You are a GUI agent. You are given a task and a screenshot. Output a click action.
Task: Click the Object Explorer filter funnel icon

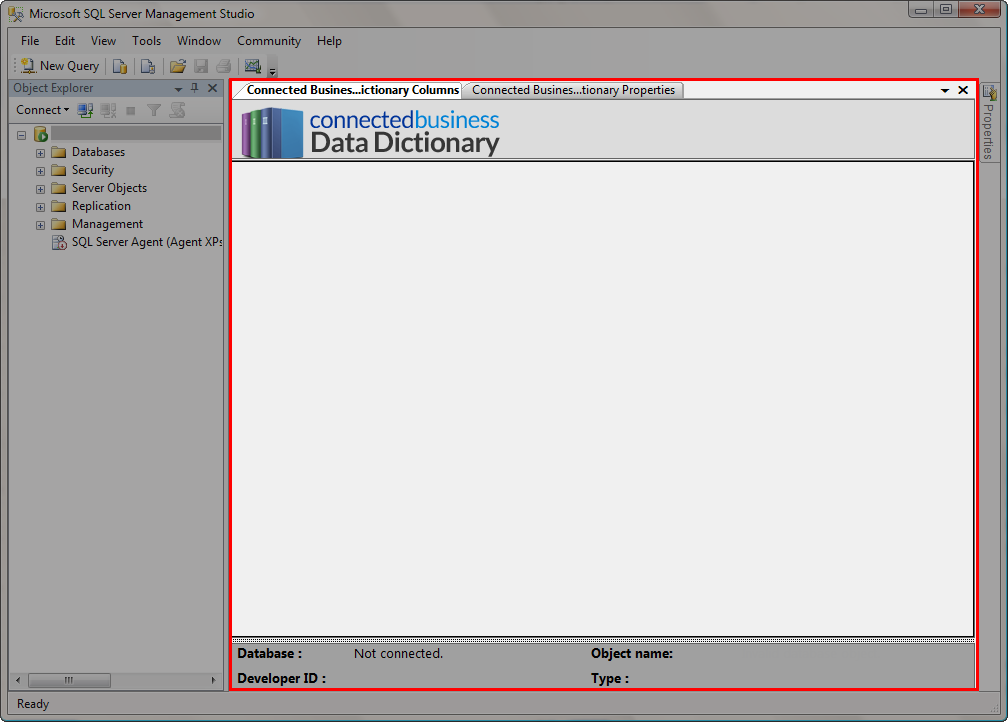[154, 110]
